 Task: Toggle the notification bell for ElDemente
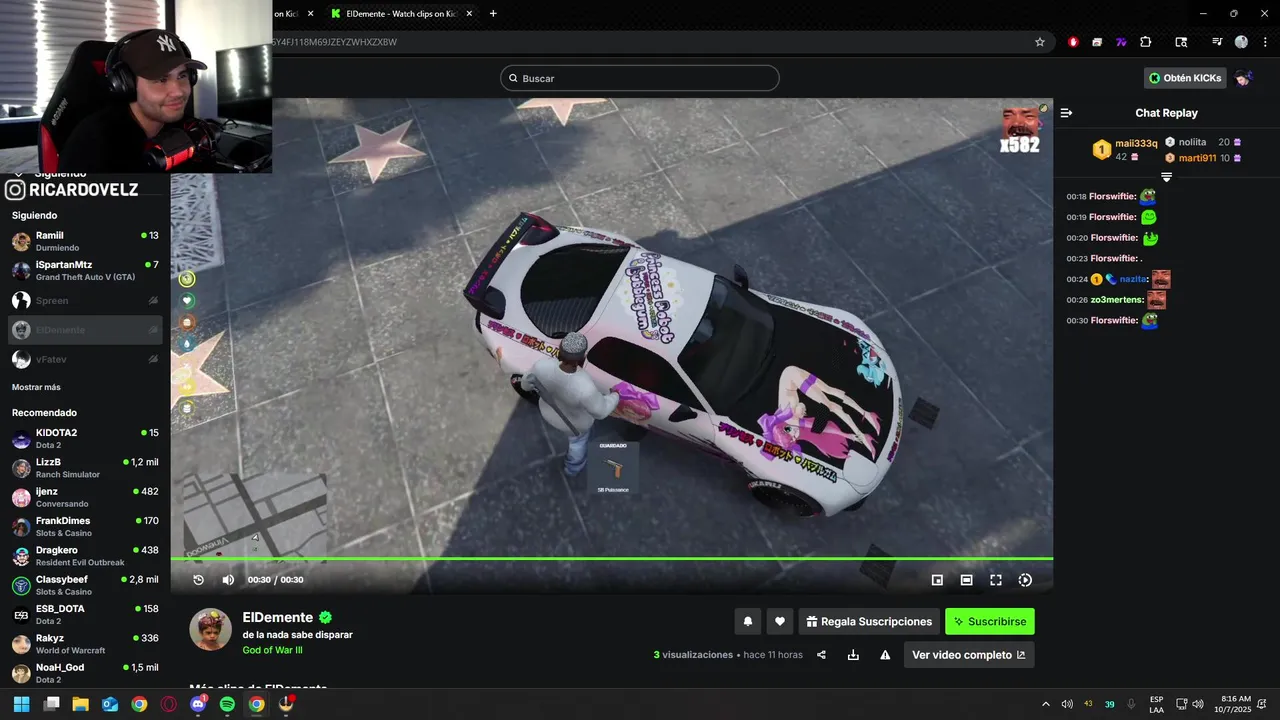click(747, 621)
